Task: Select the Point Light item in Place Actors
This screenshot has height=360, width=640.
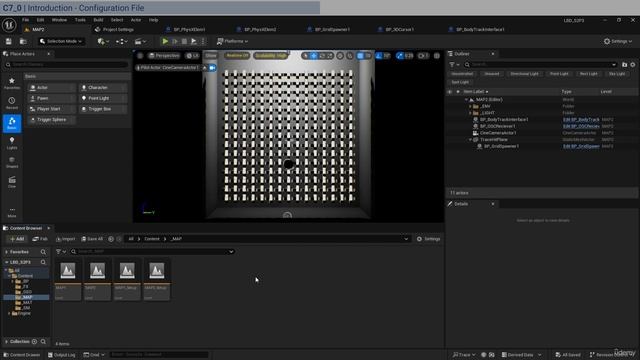Action: pos(102,98)
